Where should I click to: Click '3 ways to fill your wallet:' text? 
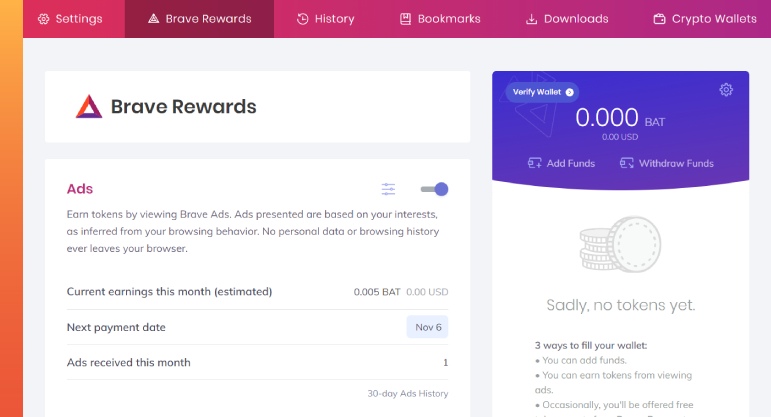point(591,346)
